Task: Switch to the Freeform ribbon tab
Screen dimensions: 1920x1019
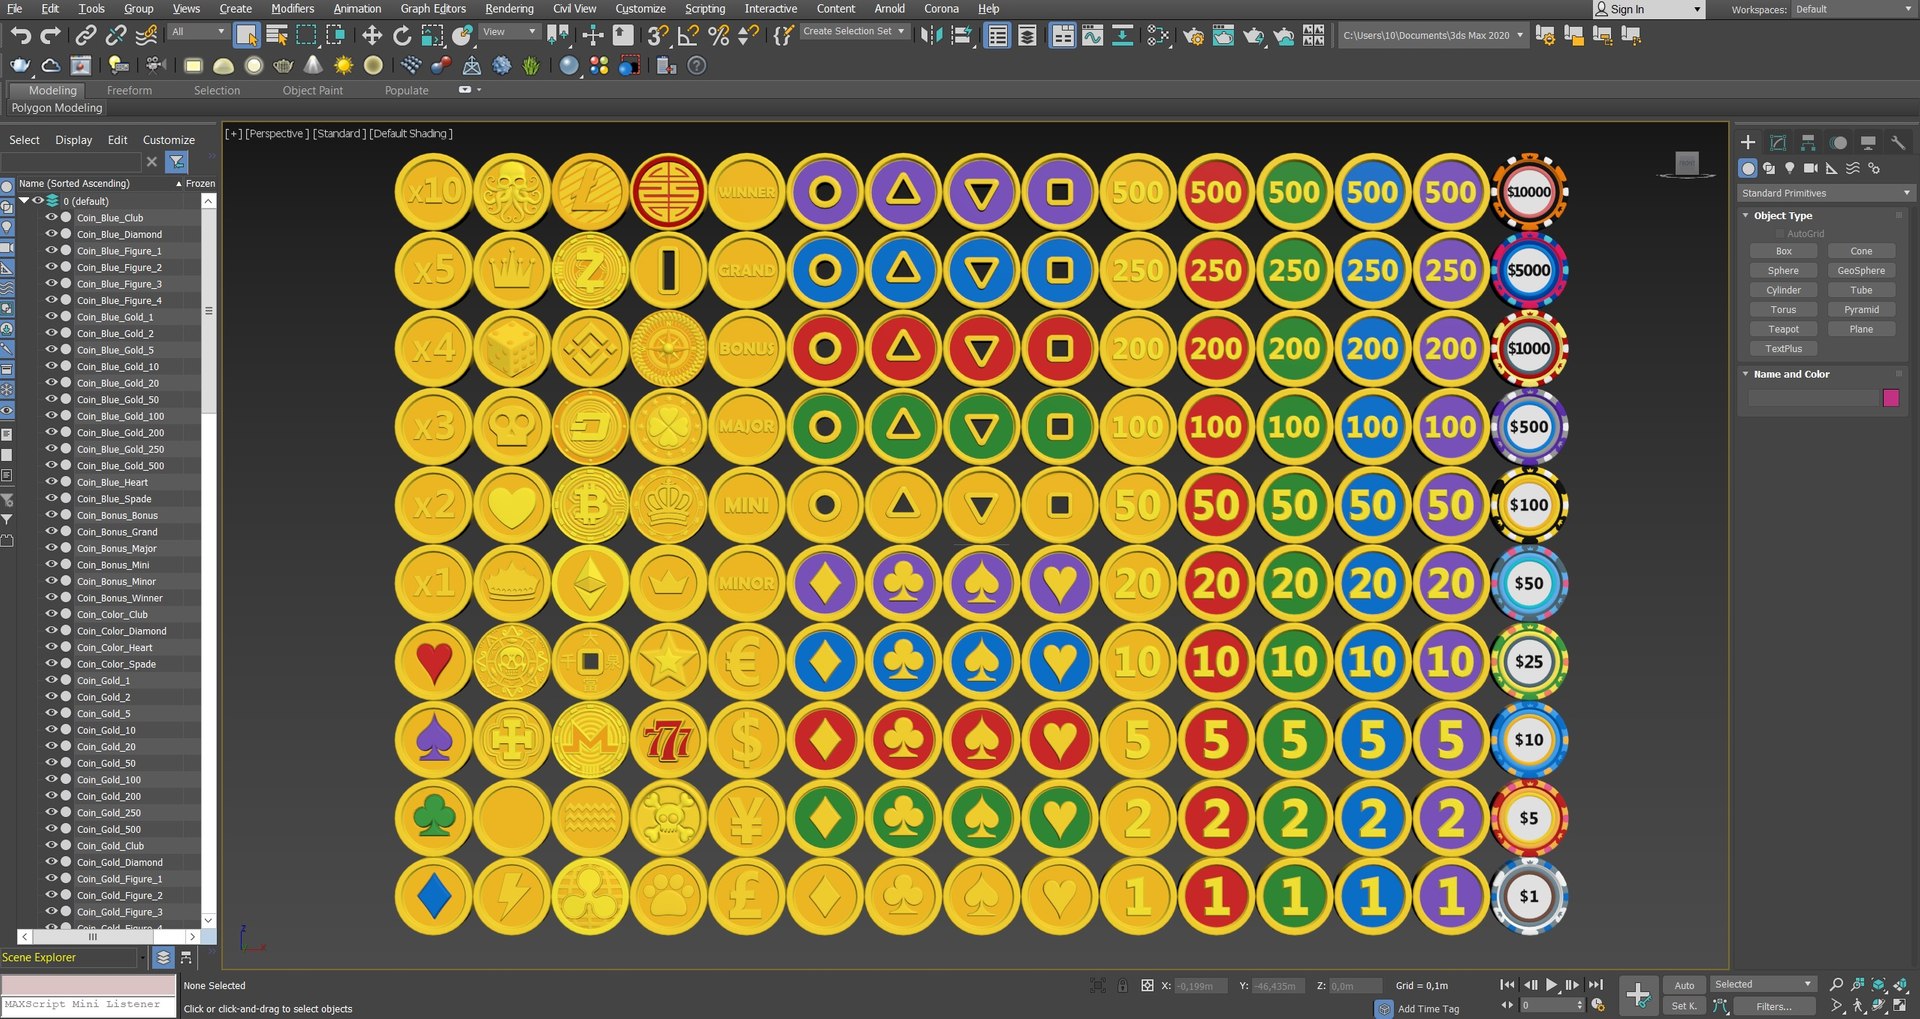Action: (129, 90)
